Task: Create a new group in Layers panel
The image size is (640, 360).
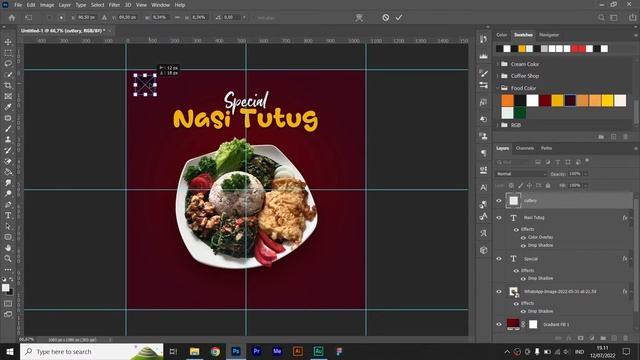Action: (603, 338)
